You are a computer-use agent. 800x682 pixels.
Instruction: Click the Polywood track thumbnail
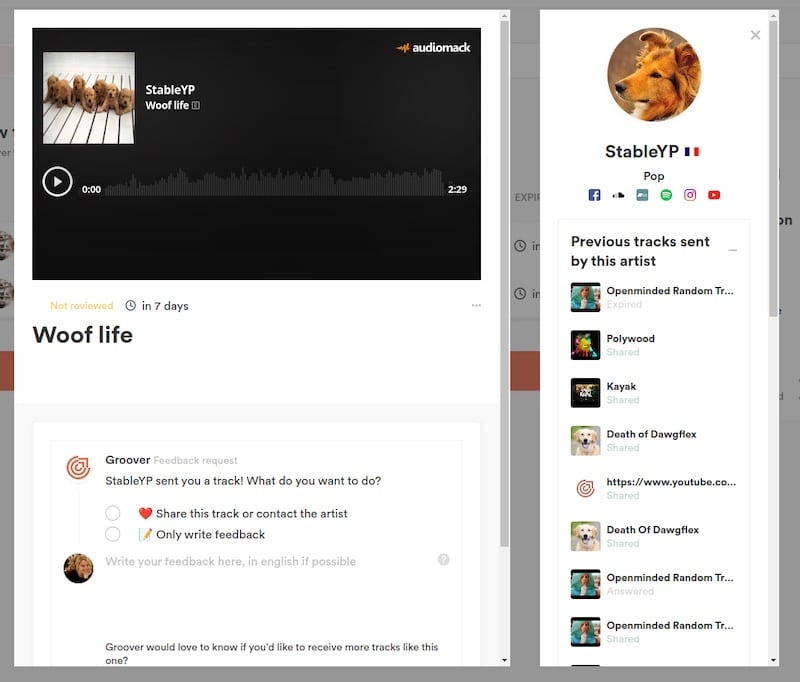click(586, 345)
